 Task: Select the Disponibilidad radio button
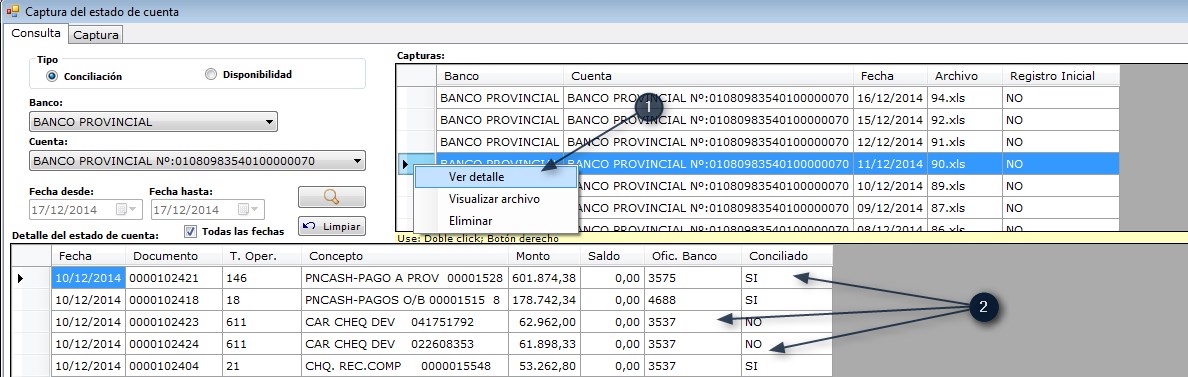click(211, 74)
